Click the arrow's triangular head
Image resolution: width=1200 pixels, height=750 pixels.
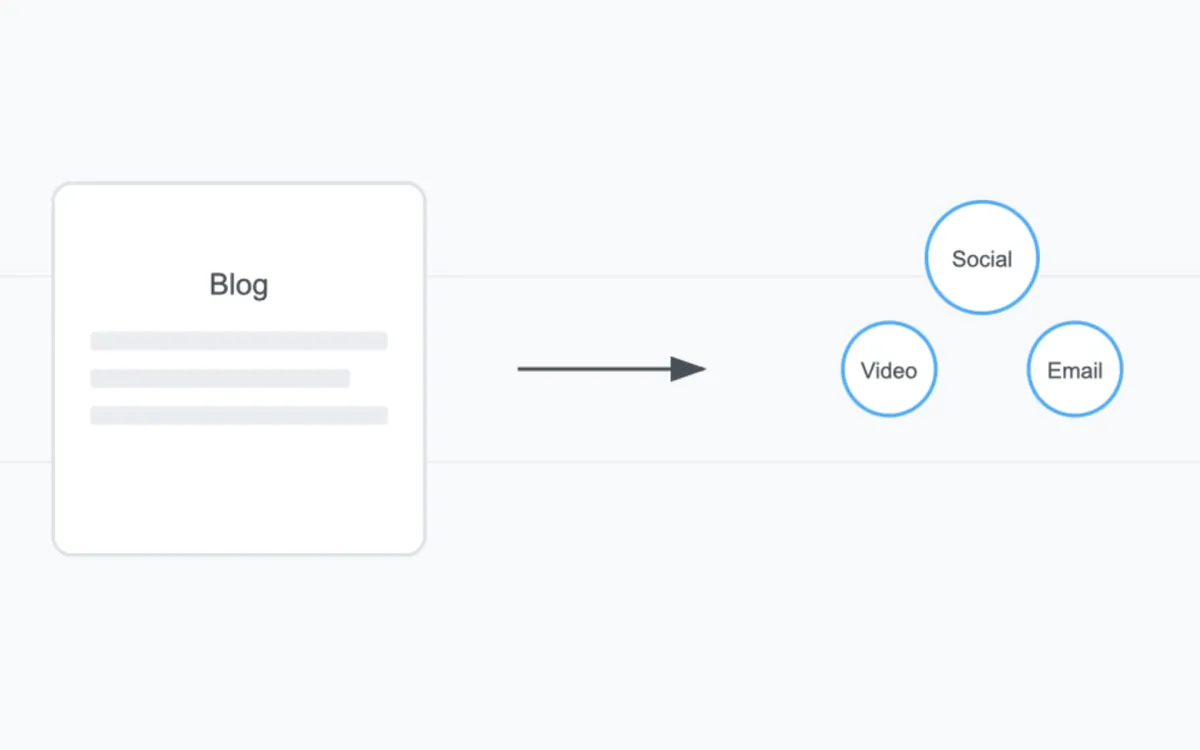688,369
